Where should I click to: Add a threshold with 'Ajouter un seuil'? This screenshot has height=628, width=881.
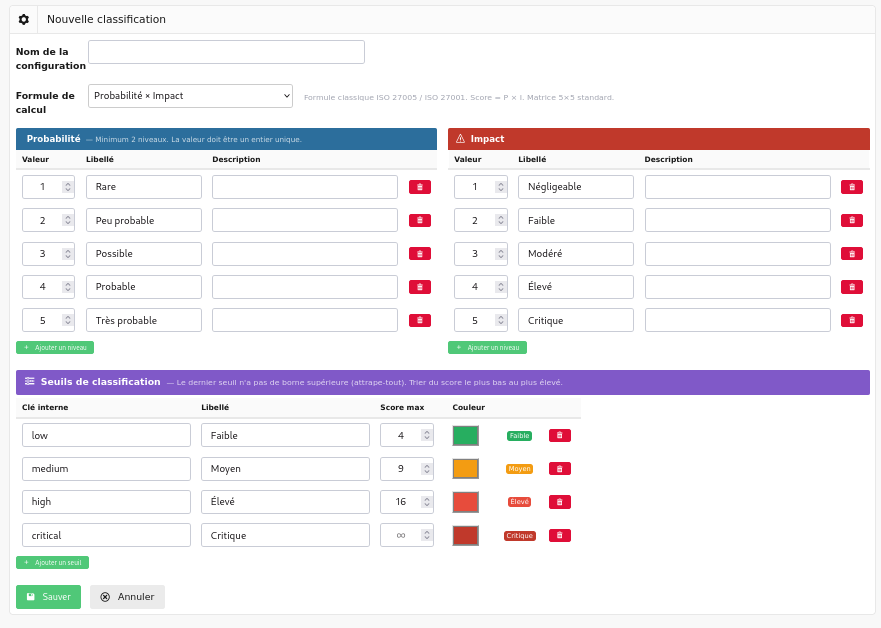pyautogui.click(x=53, y=563)
